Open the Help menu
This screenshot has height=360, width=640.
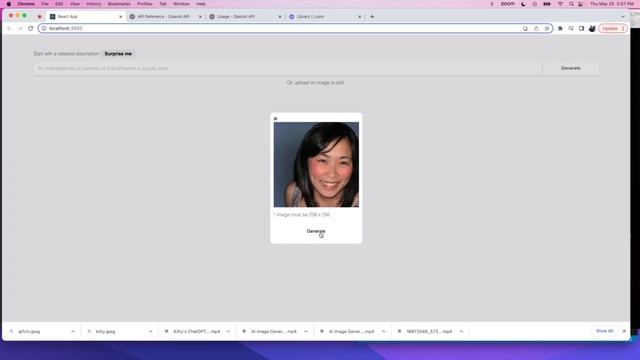[x=201, y=4]
